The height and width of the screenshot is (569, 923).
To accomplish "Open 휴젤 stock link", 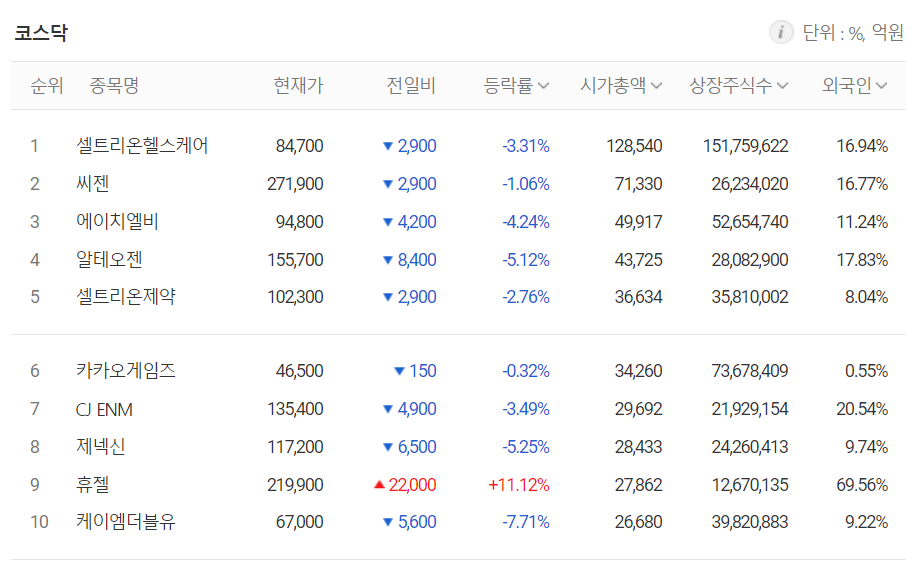I will 92,485.
